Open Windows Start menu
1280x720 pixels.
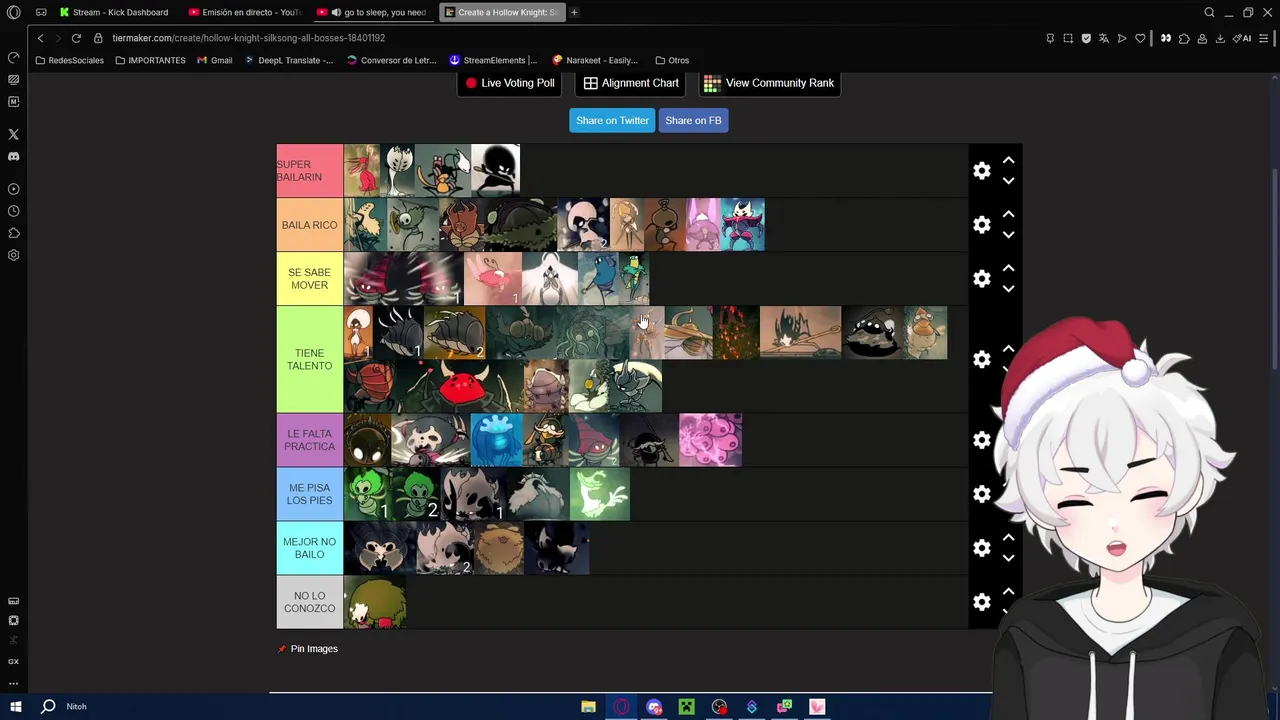[x=15, y=706]
